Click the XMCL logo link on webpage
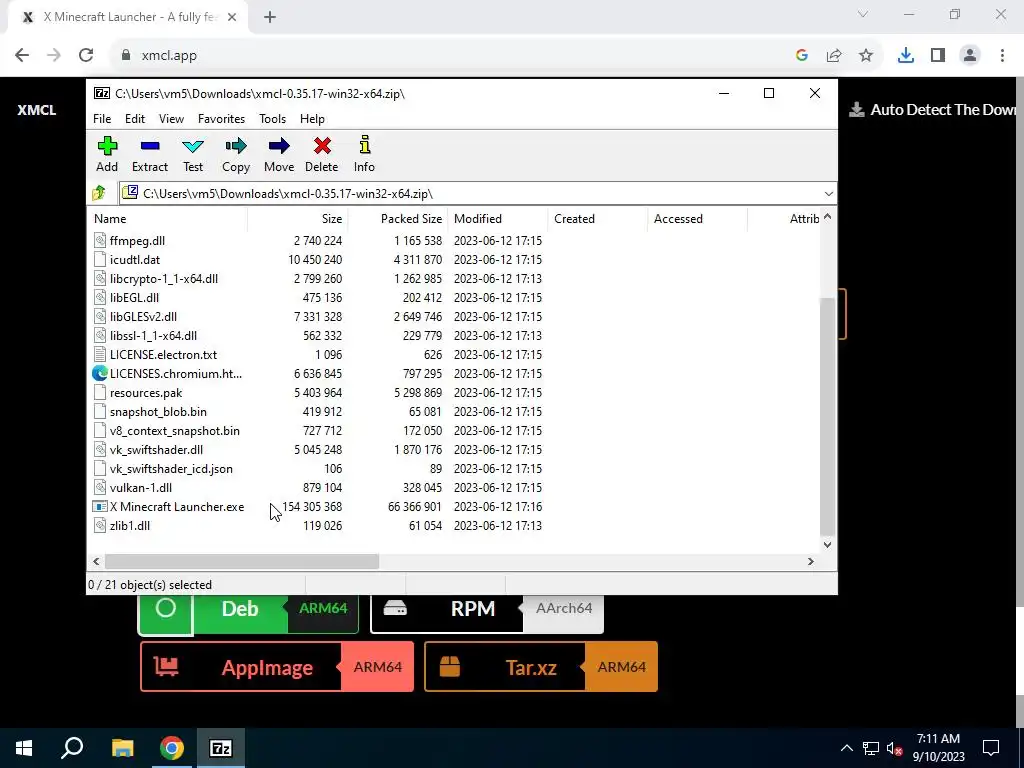The height and width of the screenshot is (768, 1024). point(37,110)
